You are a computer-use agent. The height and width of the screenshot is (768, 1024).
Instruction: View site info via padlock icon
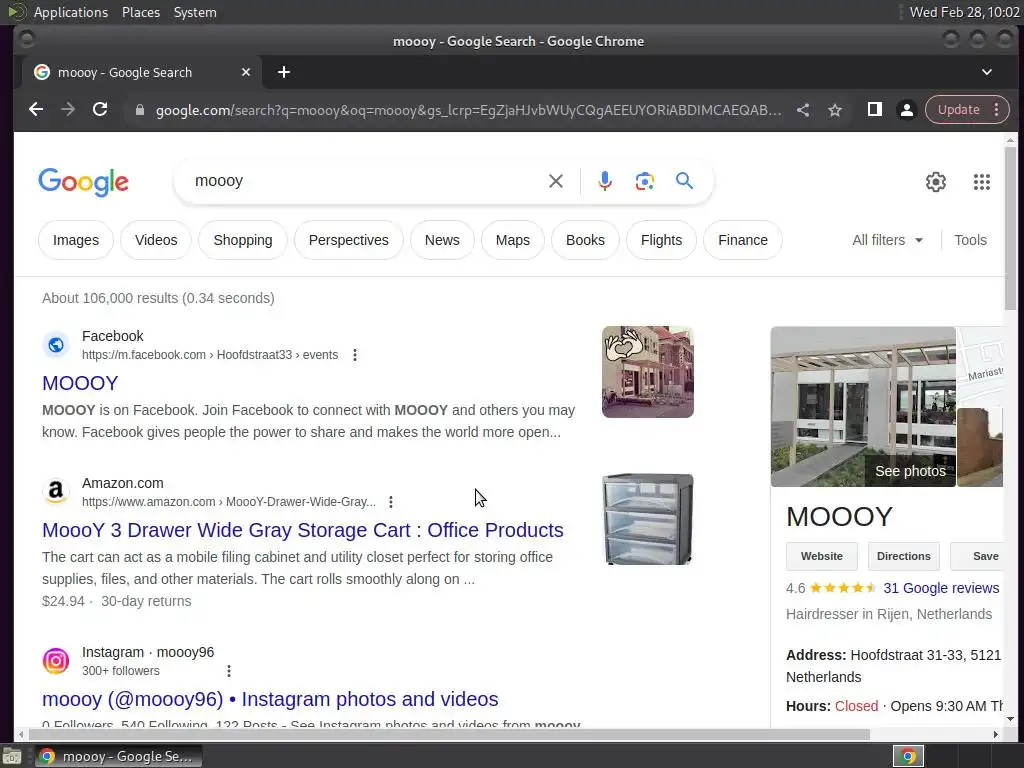[x=139, y=110]
